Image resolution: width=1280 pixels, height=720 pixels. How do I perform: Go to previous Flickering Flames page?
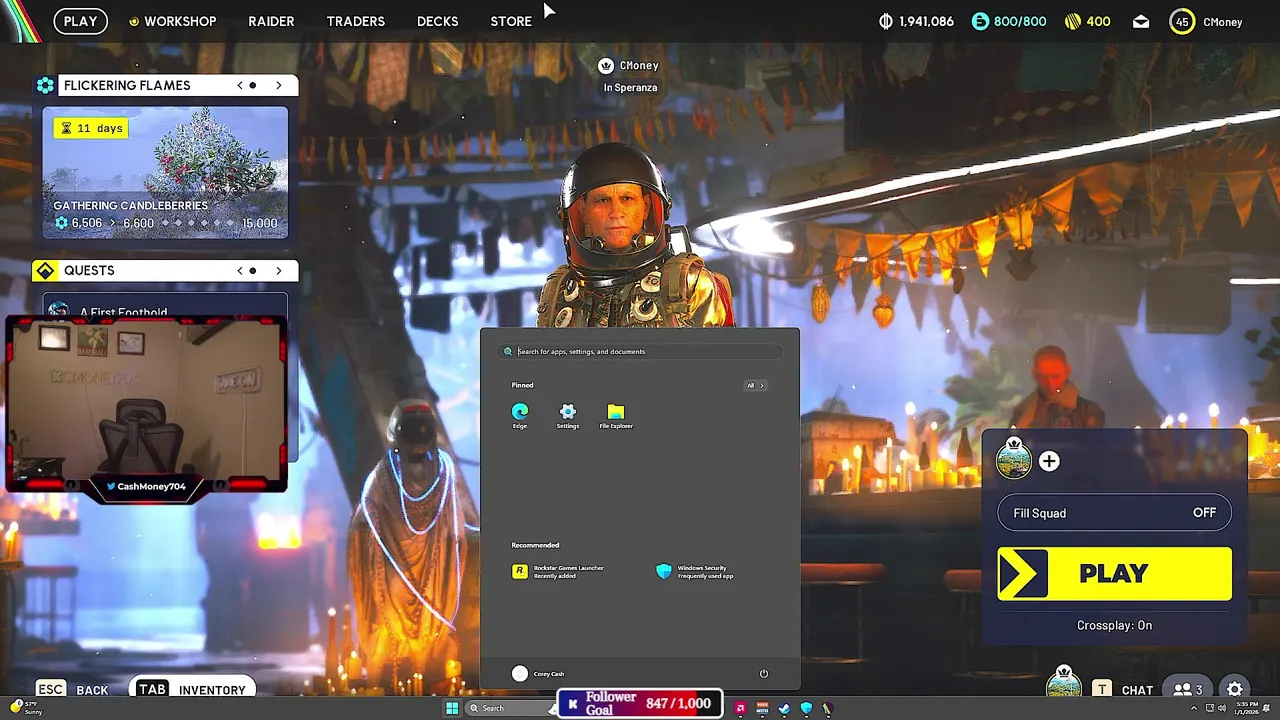point(240,85)
